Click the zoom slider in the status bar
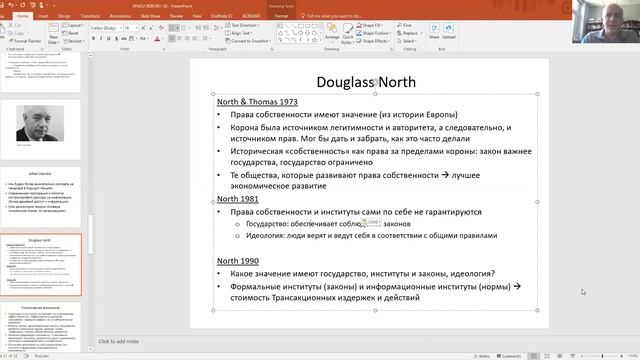 pos(602,356)
